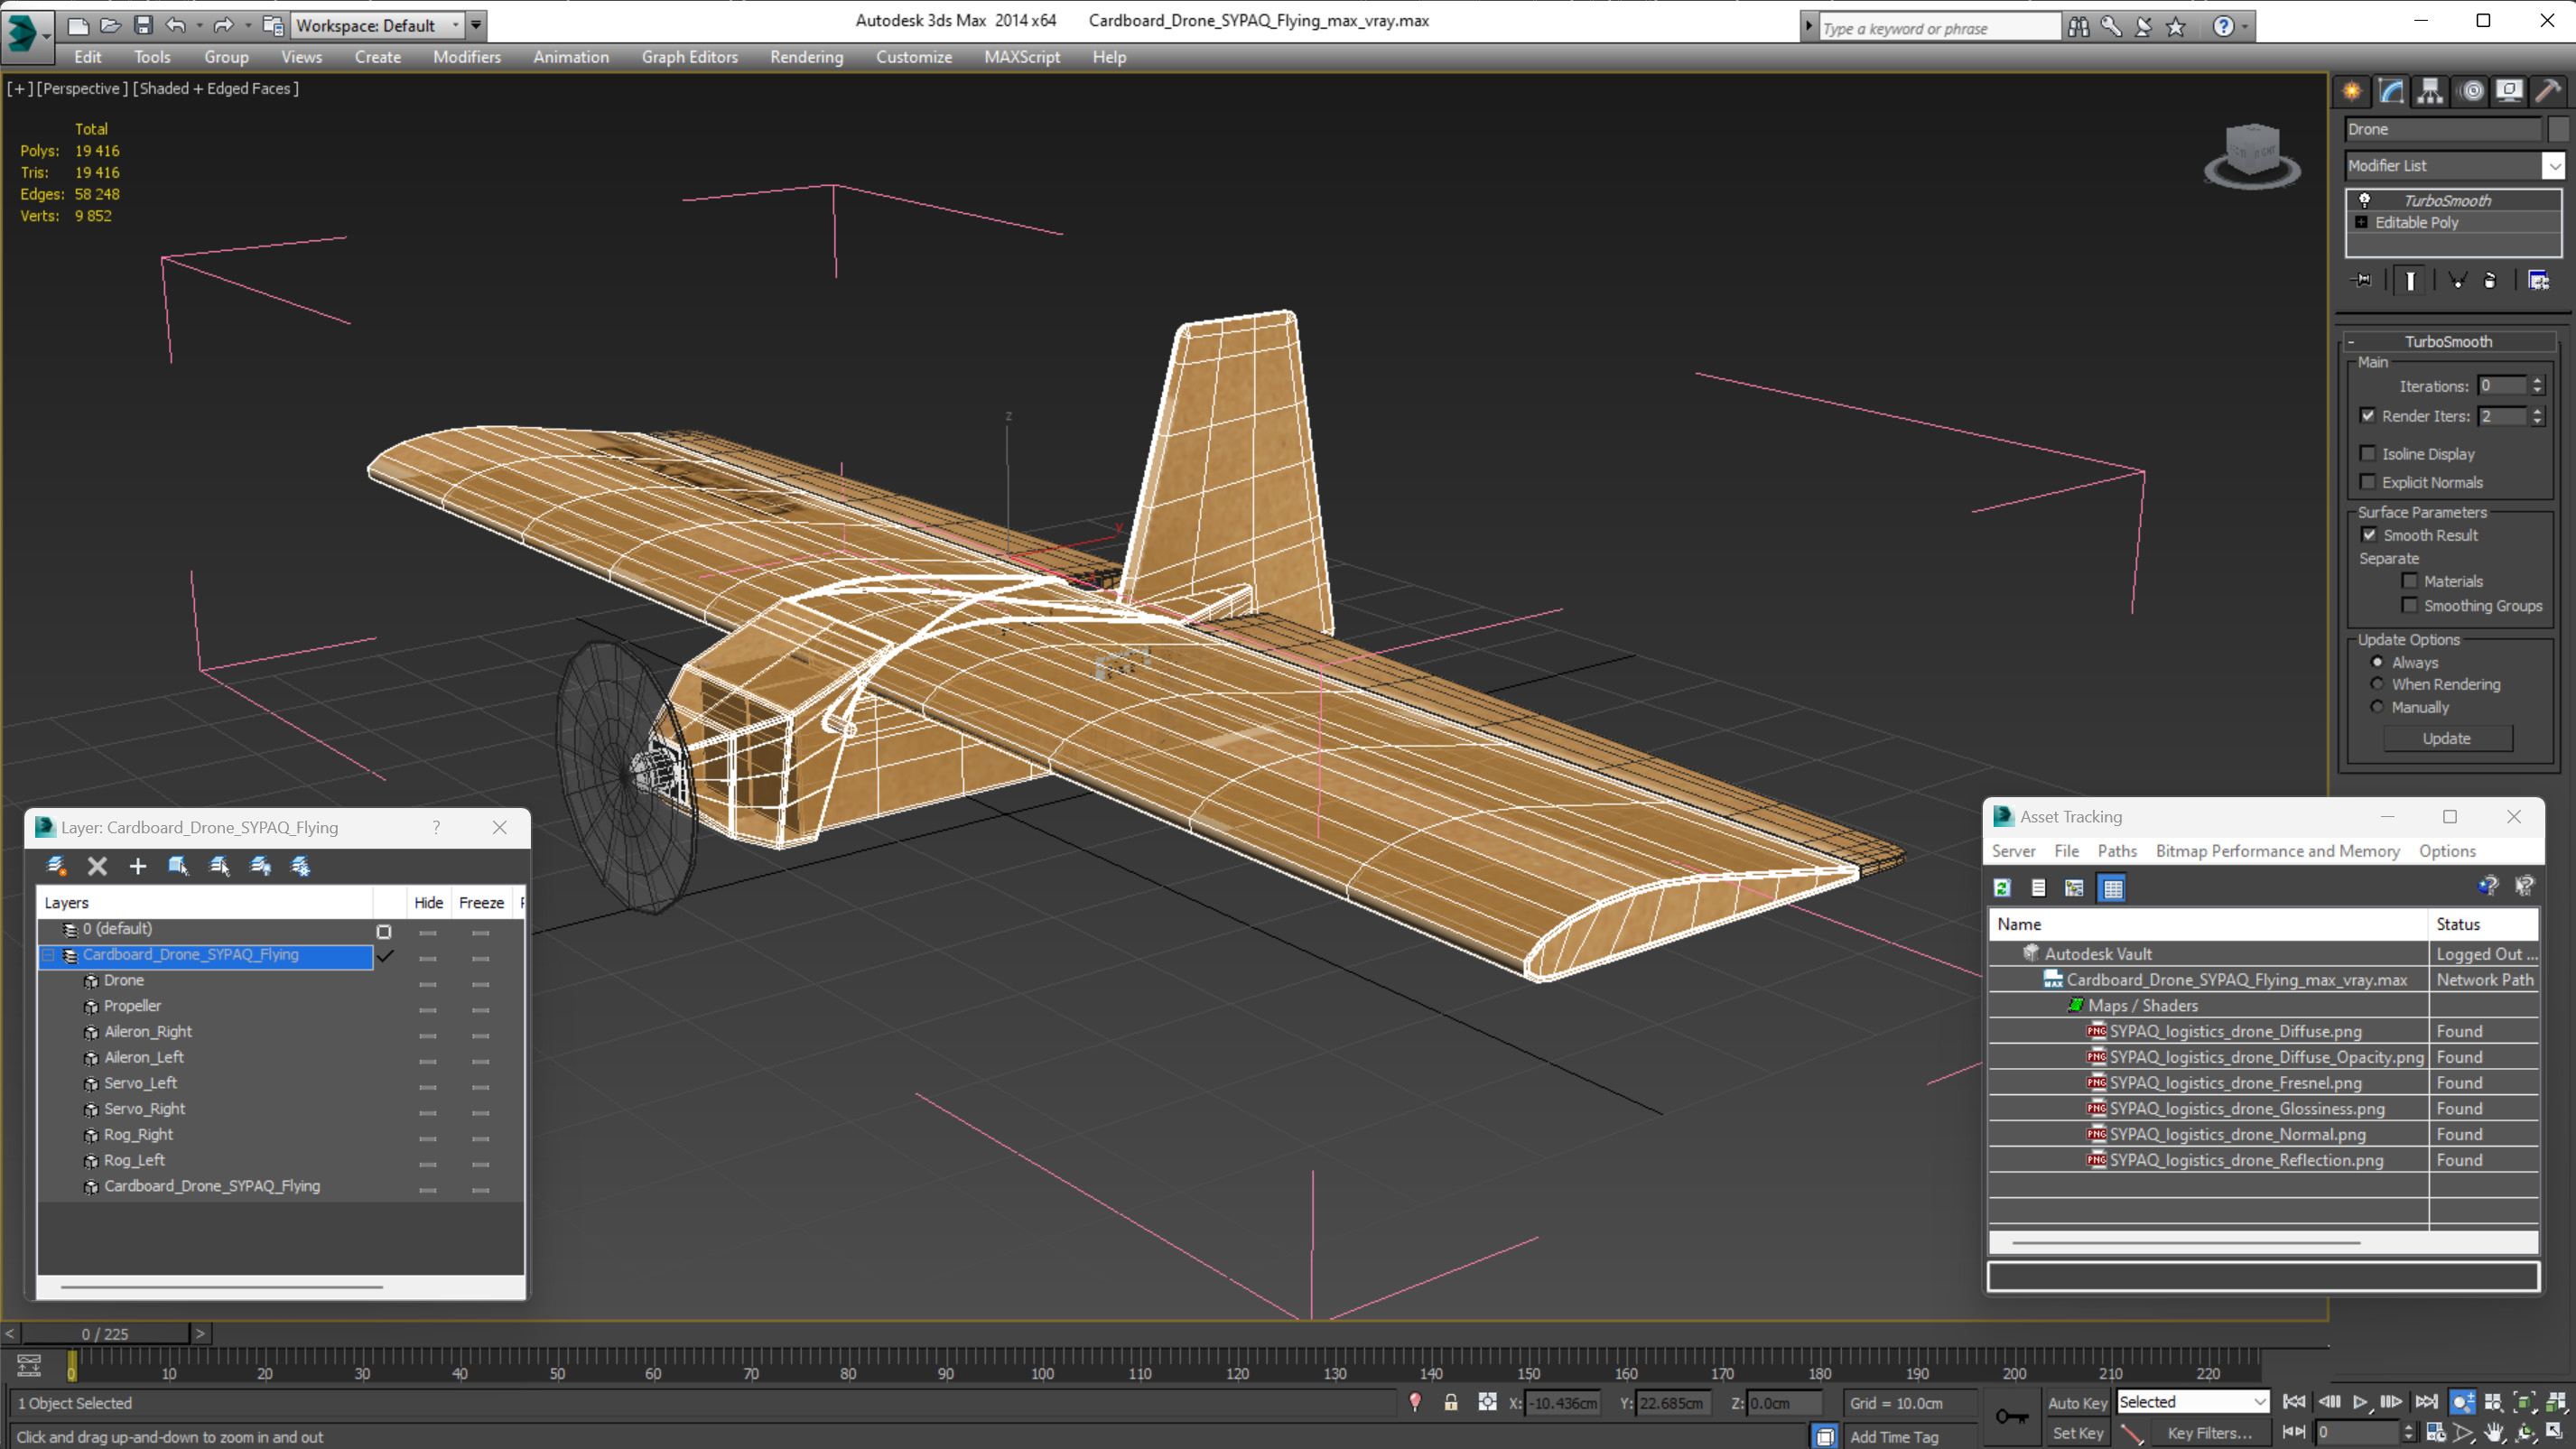Click Refresh icon in Asset Tracking
Image resolution: width=2576 pixels, height=1449 pixels.
[2002, 888]
